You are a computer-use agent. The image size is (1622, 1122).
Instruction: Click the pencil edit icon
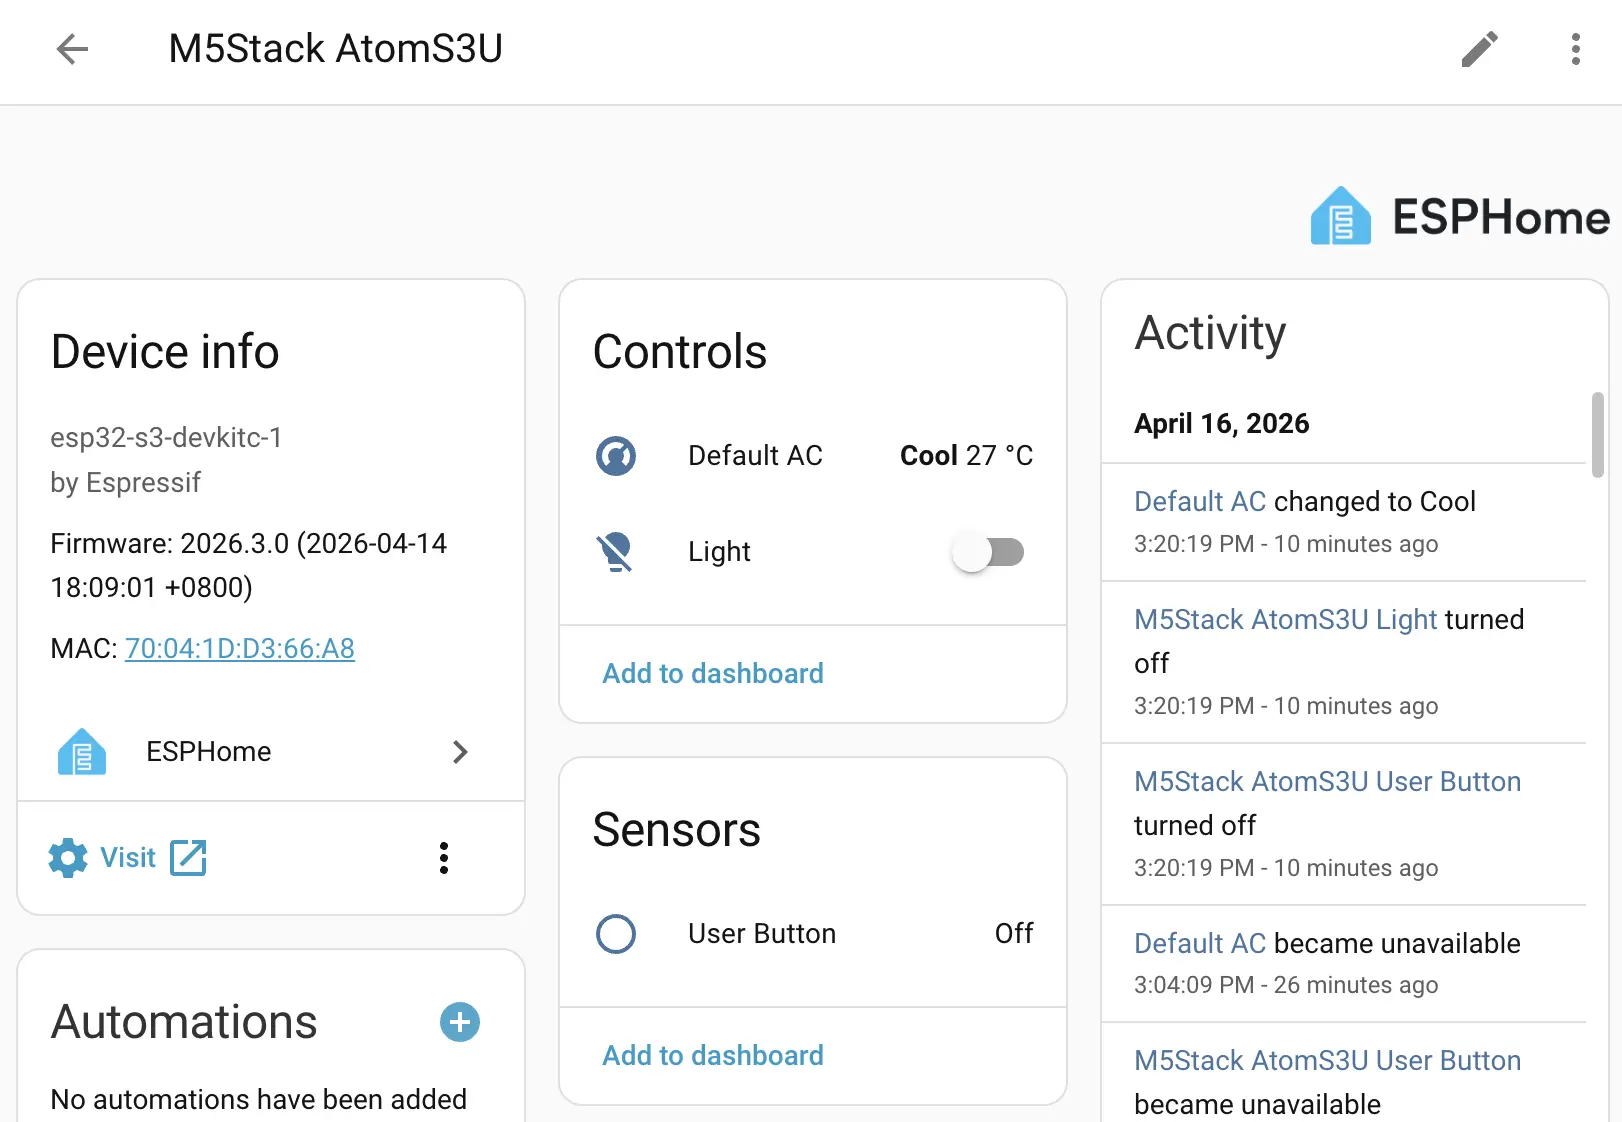tap(1479, 49)
